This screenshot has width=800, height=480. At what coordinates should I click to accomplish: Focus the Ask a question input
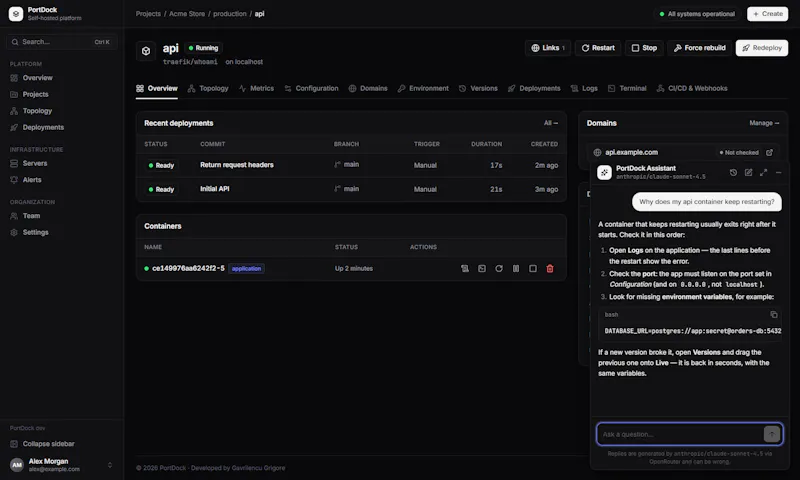tap(680, 434)
